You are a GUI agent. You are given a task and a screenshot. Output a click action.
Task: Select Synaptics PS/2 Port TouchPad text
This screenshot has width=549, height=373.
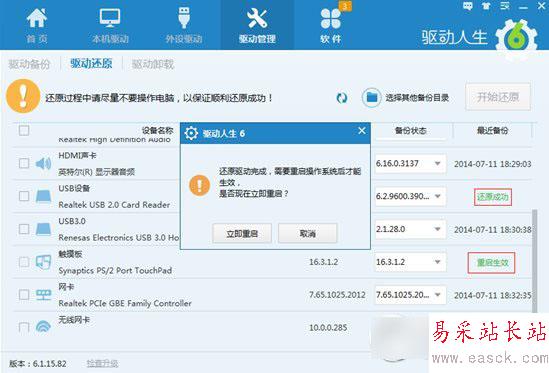(115, 271)
